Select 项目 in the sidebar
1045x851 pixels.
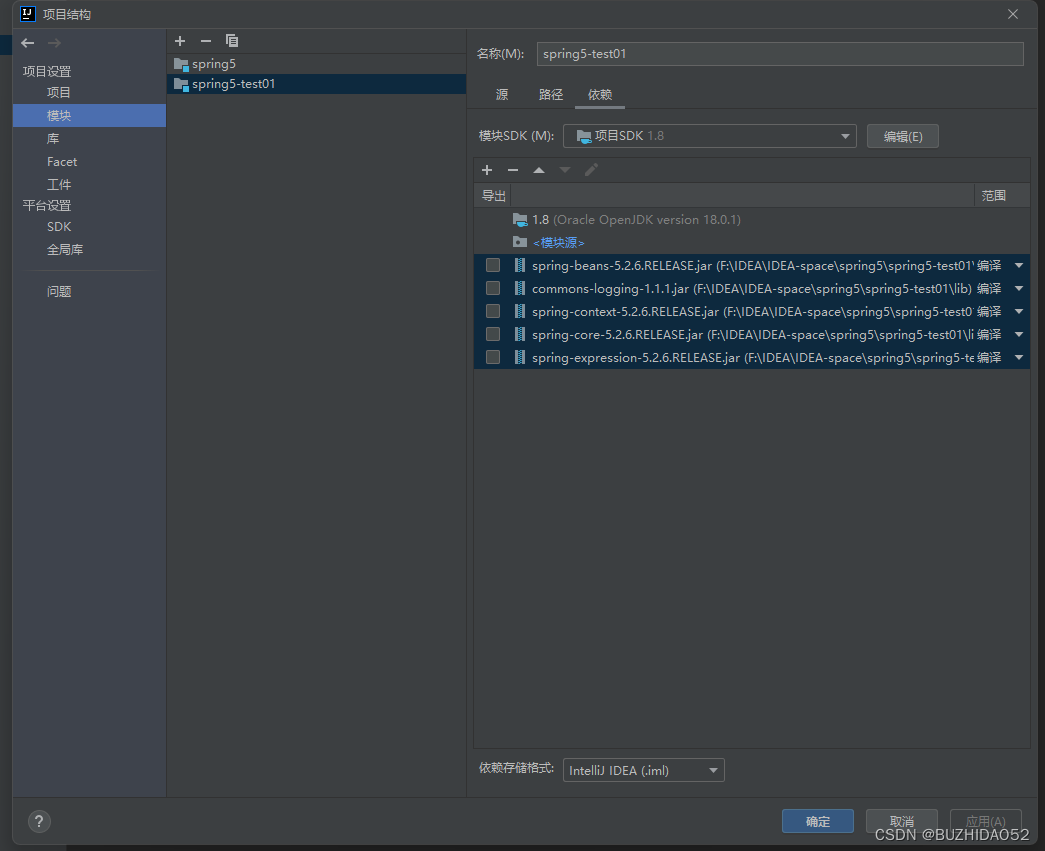pos(59,93)
